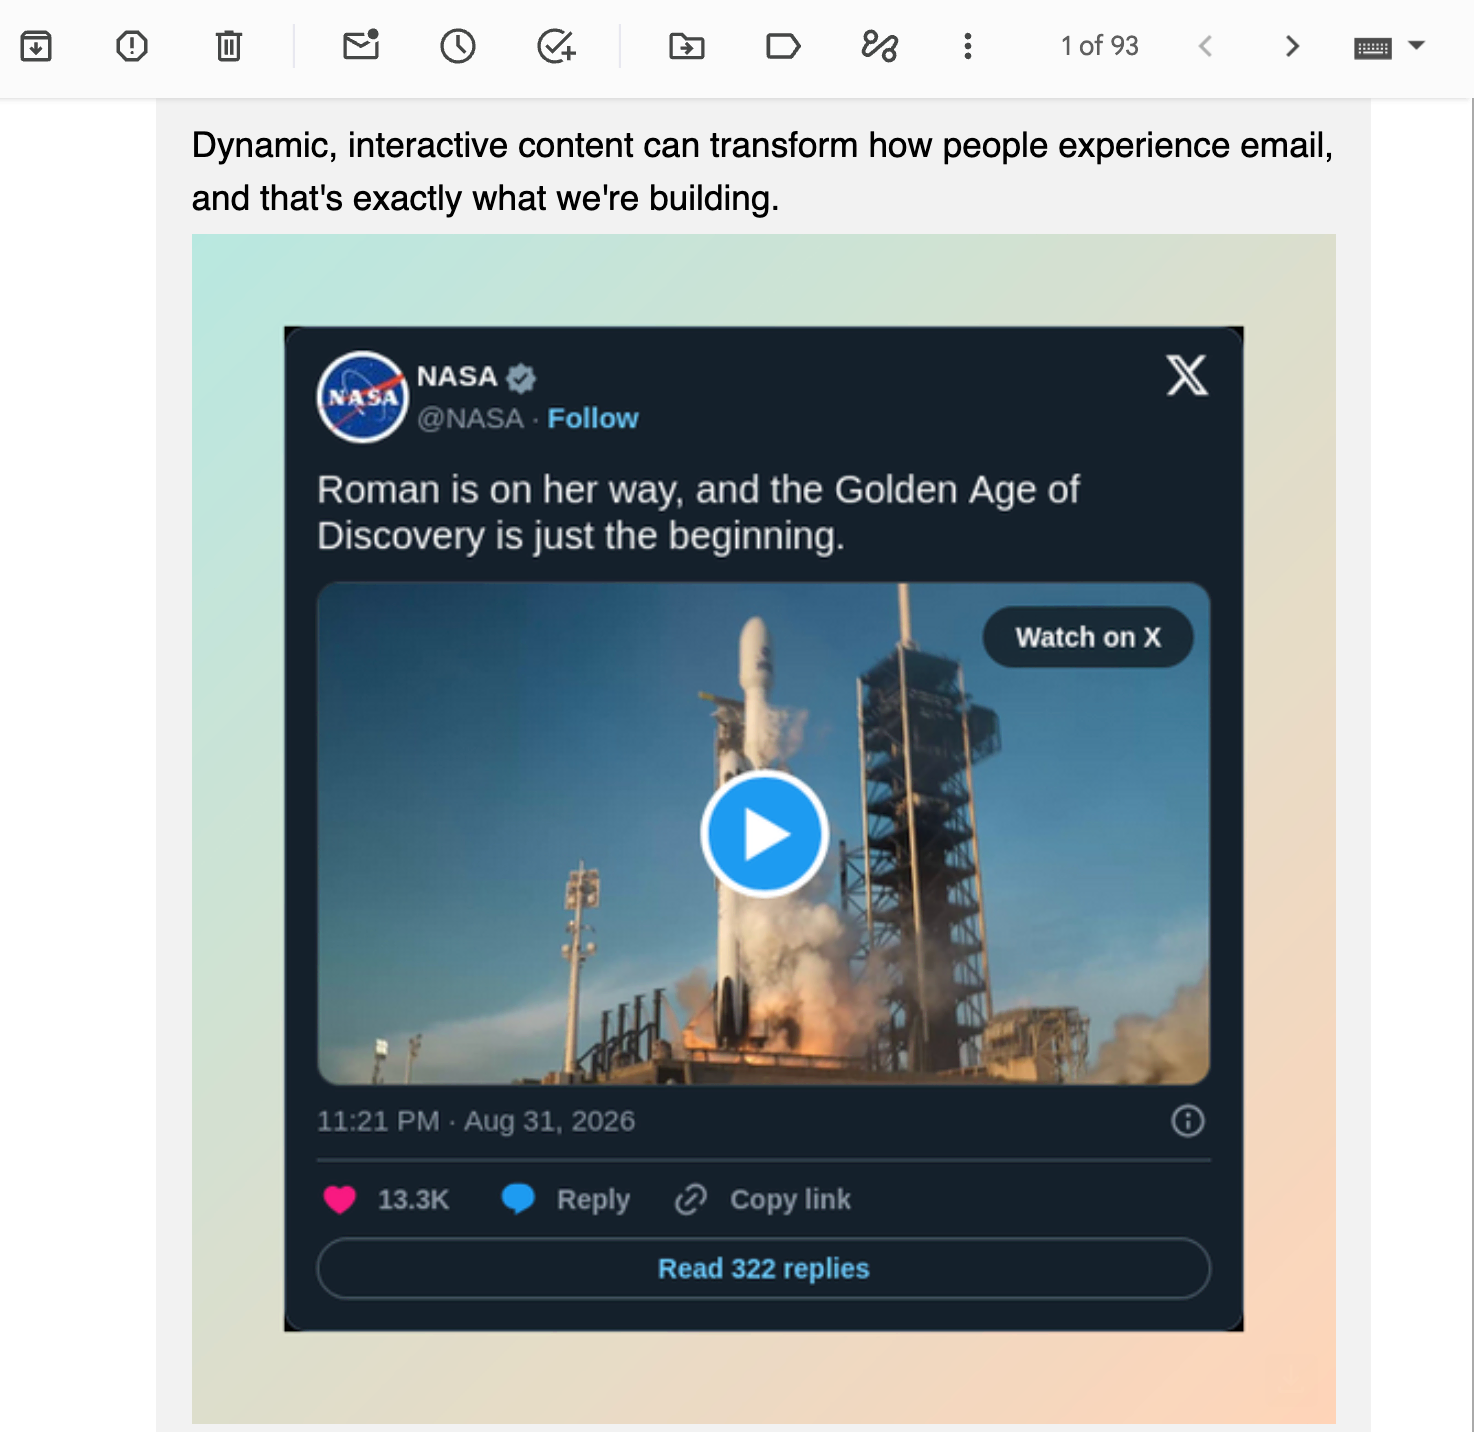
Task: Click the Copy link chain icon
Action: 691,1199
